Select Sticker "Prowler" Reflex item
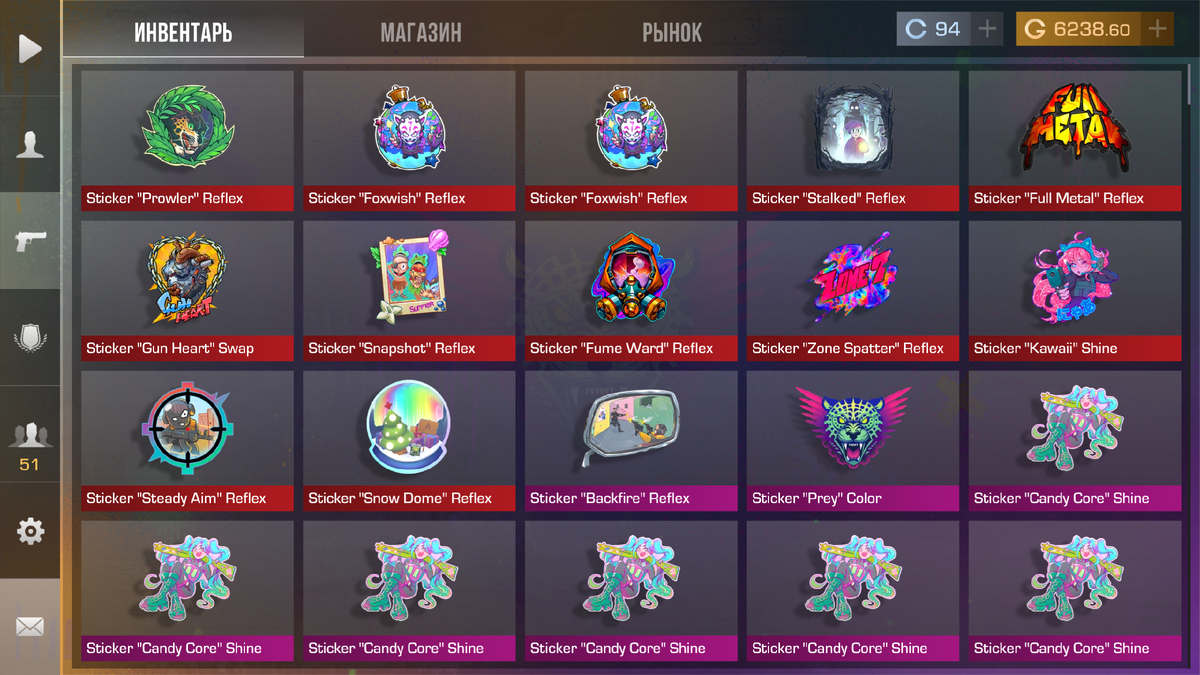 click(x=187, y=141)
